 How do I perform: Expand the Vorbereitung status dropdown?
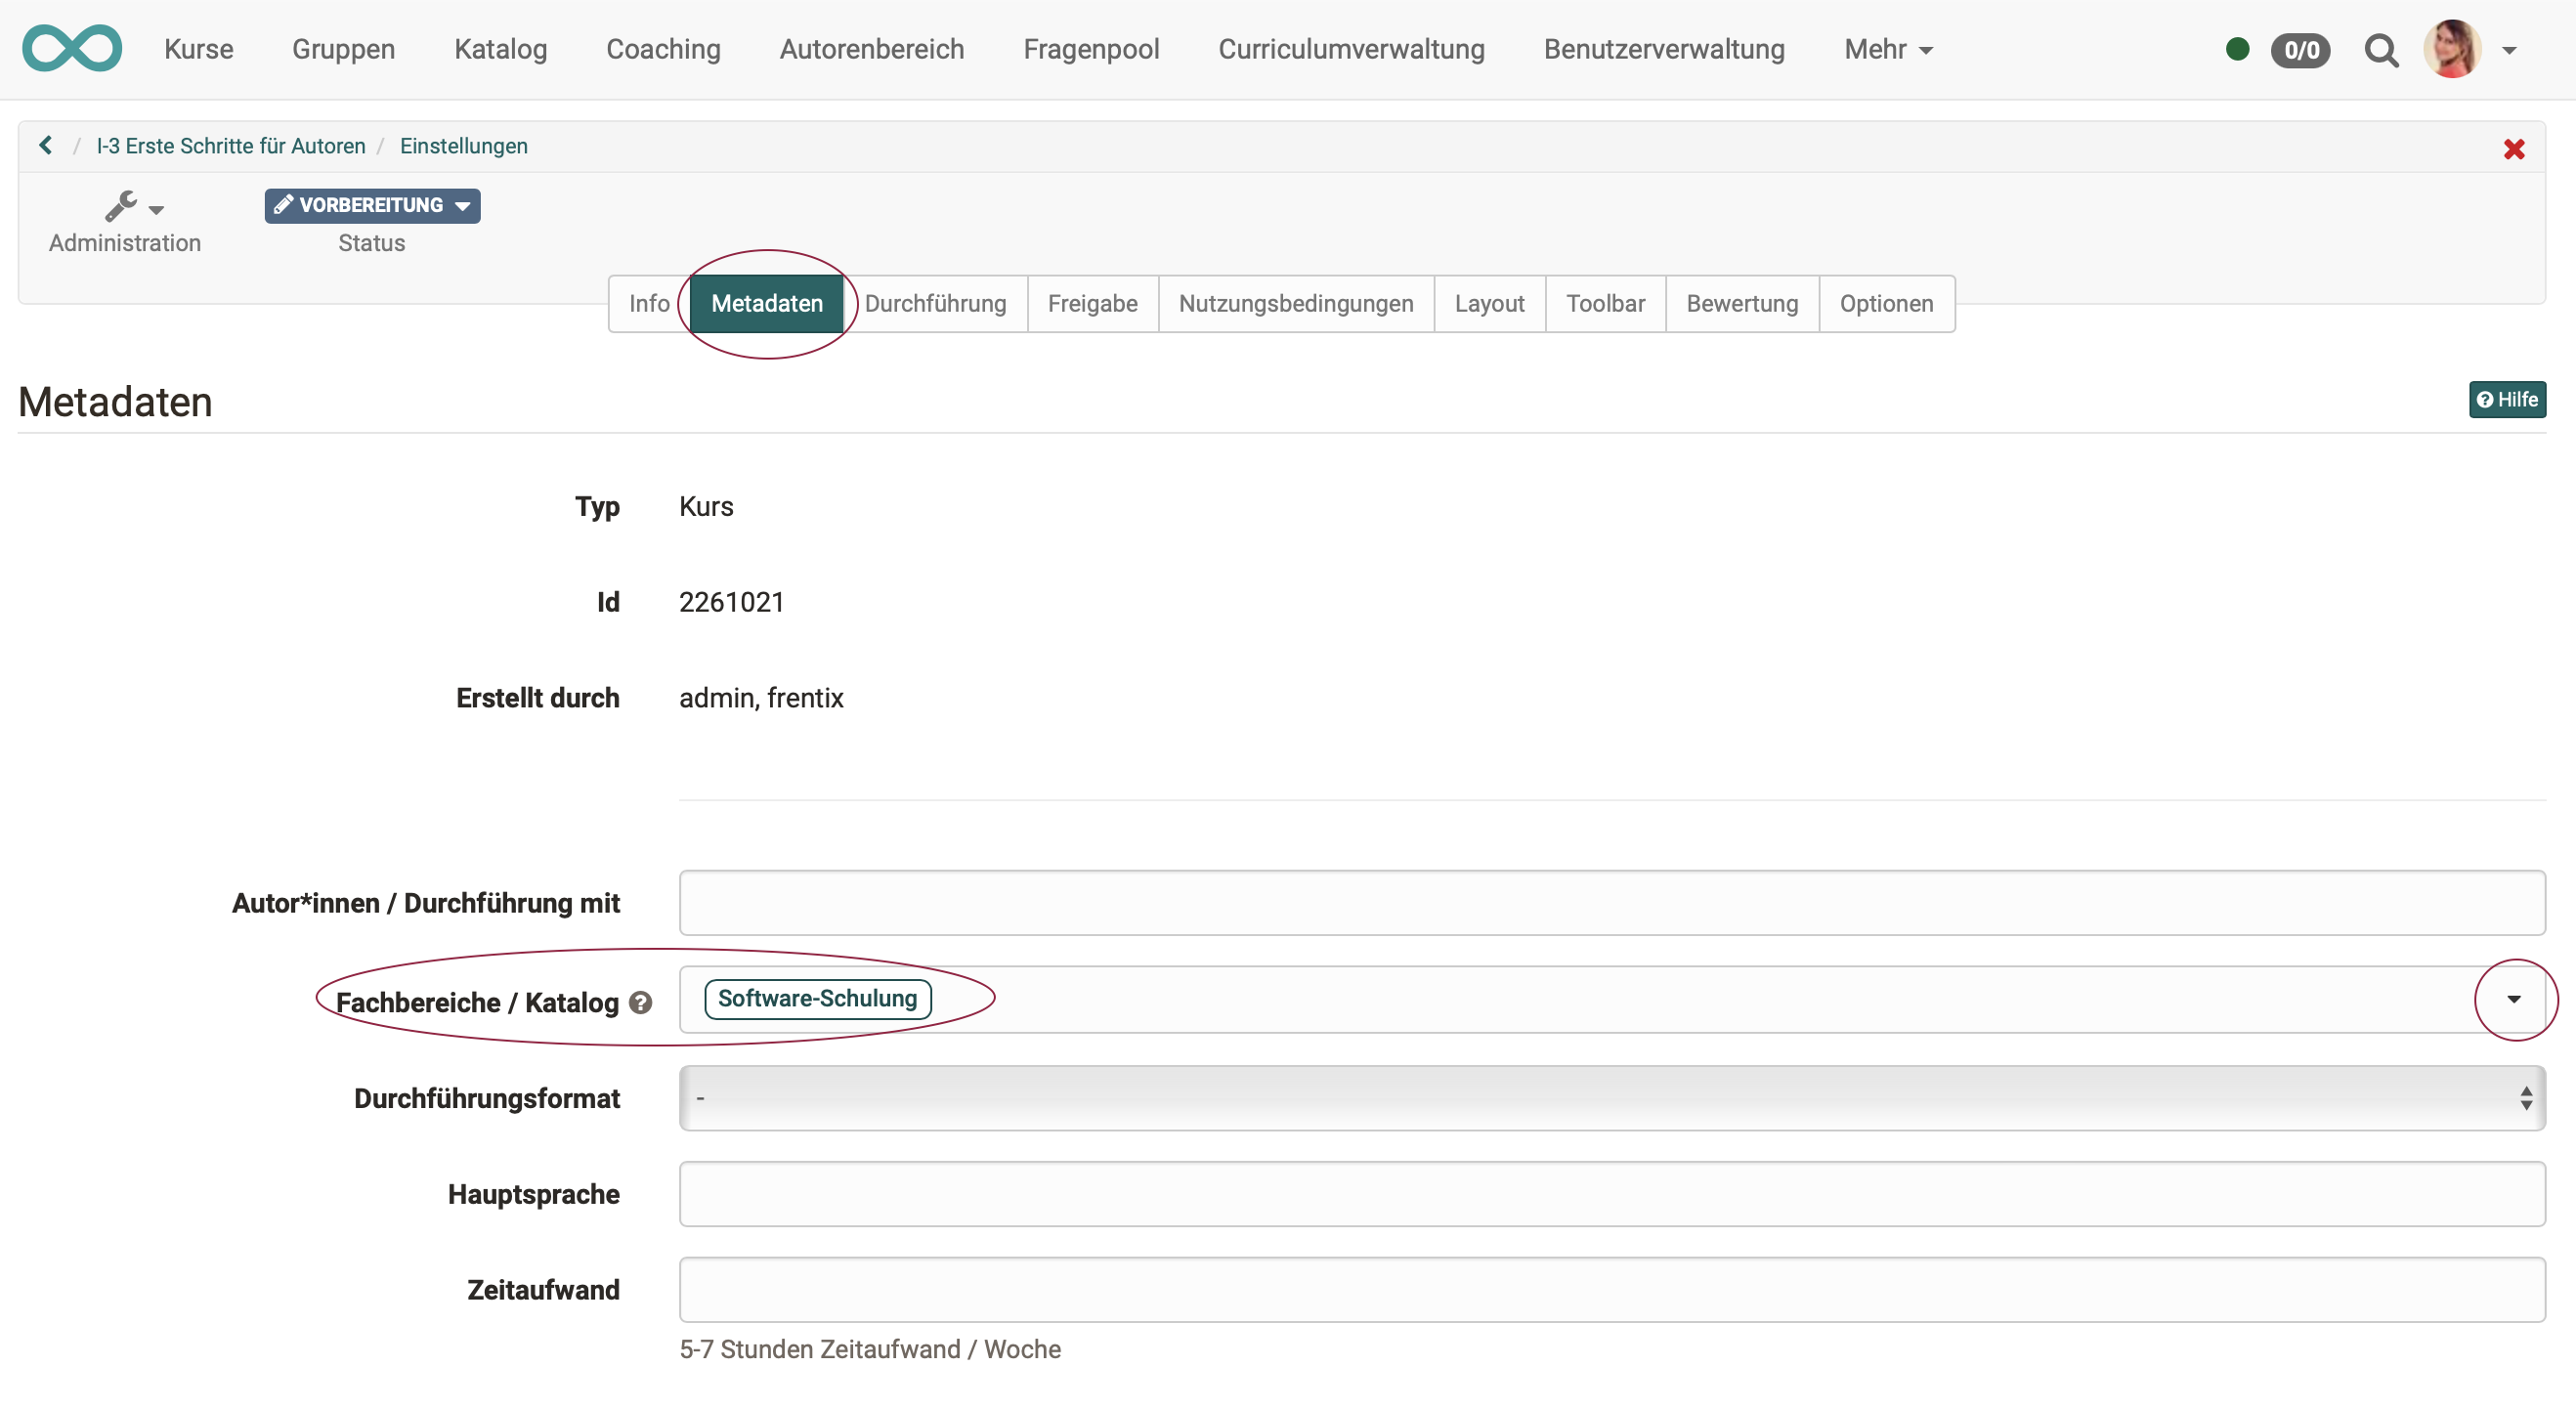coord(372,205)
